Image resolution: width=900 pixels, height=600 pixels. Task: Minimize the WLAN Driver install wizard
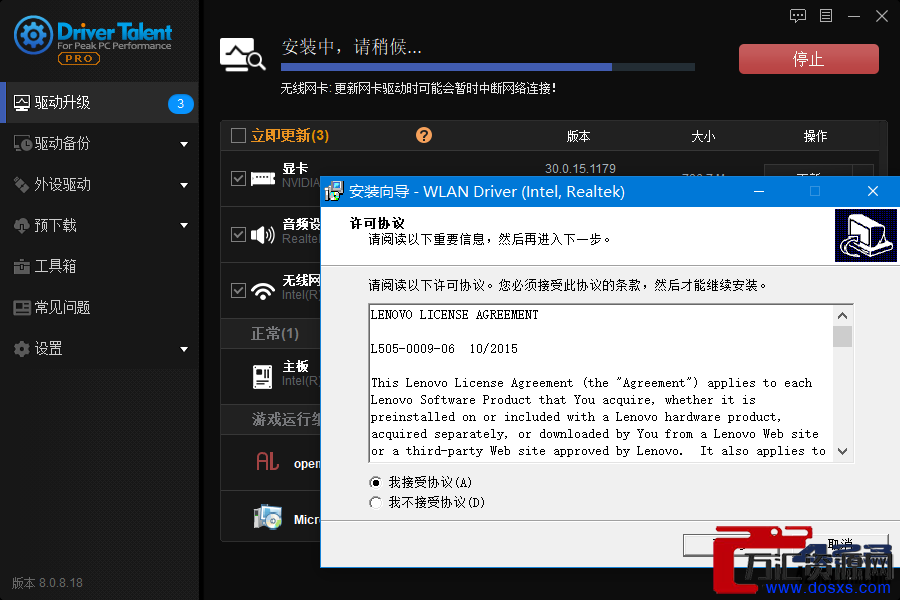[759, 191]
